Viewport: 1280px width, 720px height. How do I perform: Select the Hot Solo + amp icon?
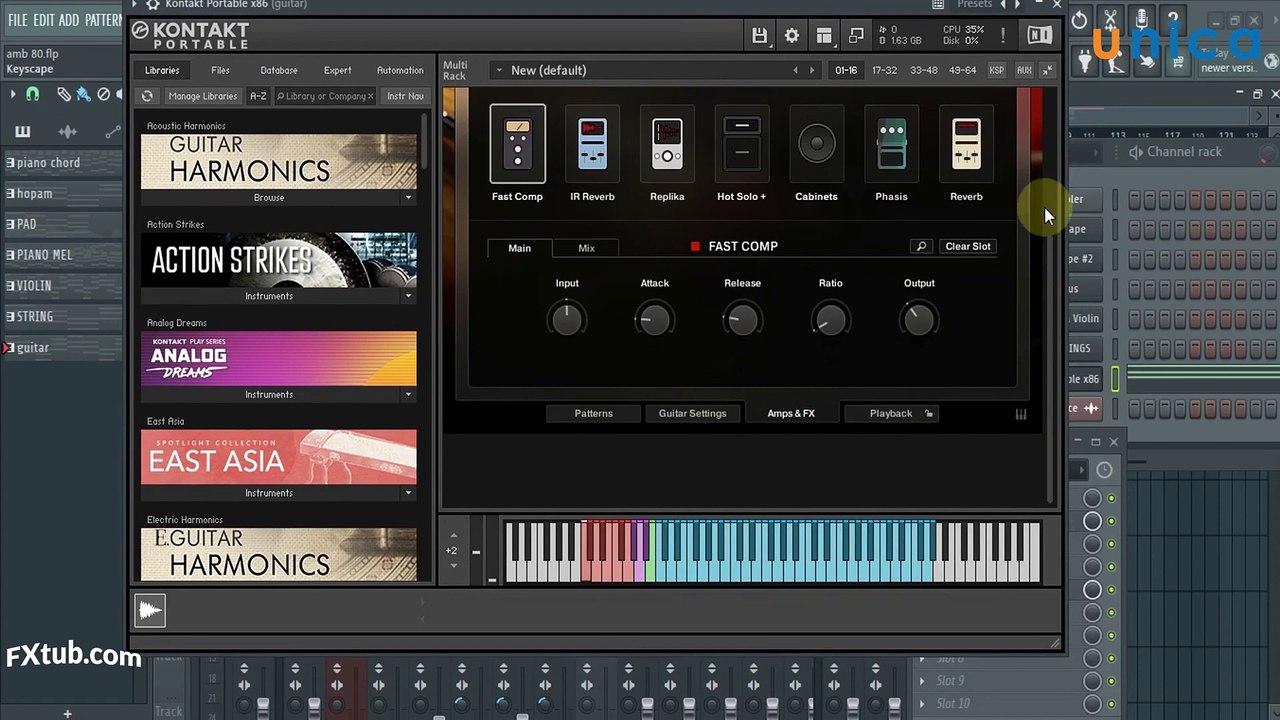tap(742, 144)
